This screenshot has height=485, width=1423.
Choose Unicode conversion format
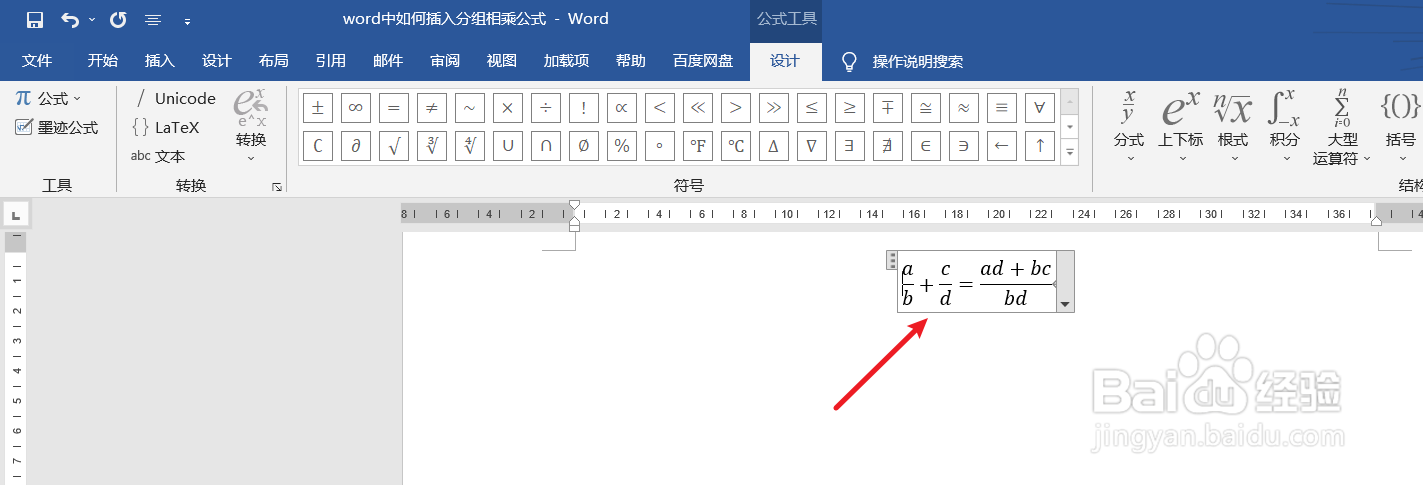pos(174,98)
